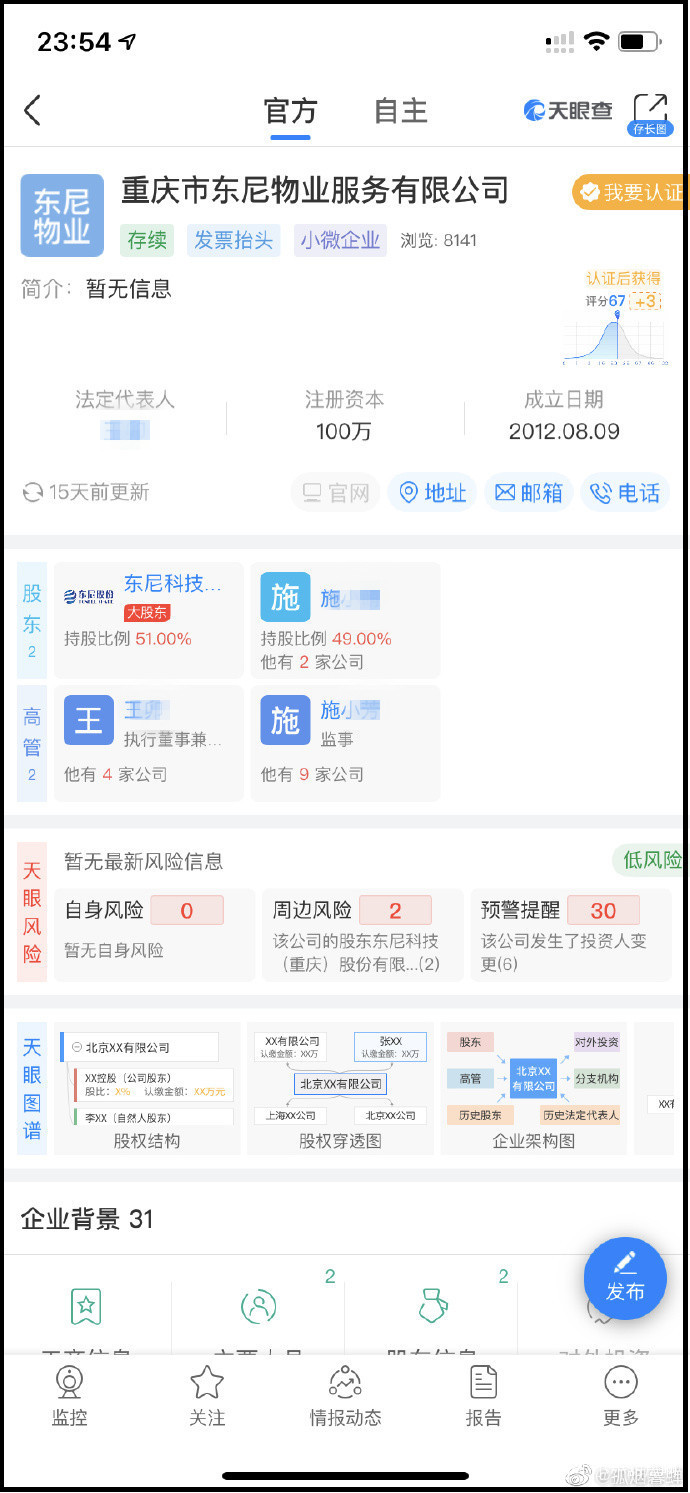
Task: Open 报告 in bottom bar
Action: point(483,1396)
